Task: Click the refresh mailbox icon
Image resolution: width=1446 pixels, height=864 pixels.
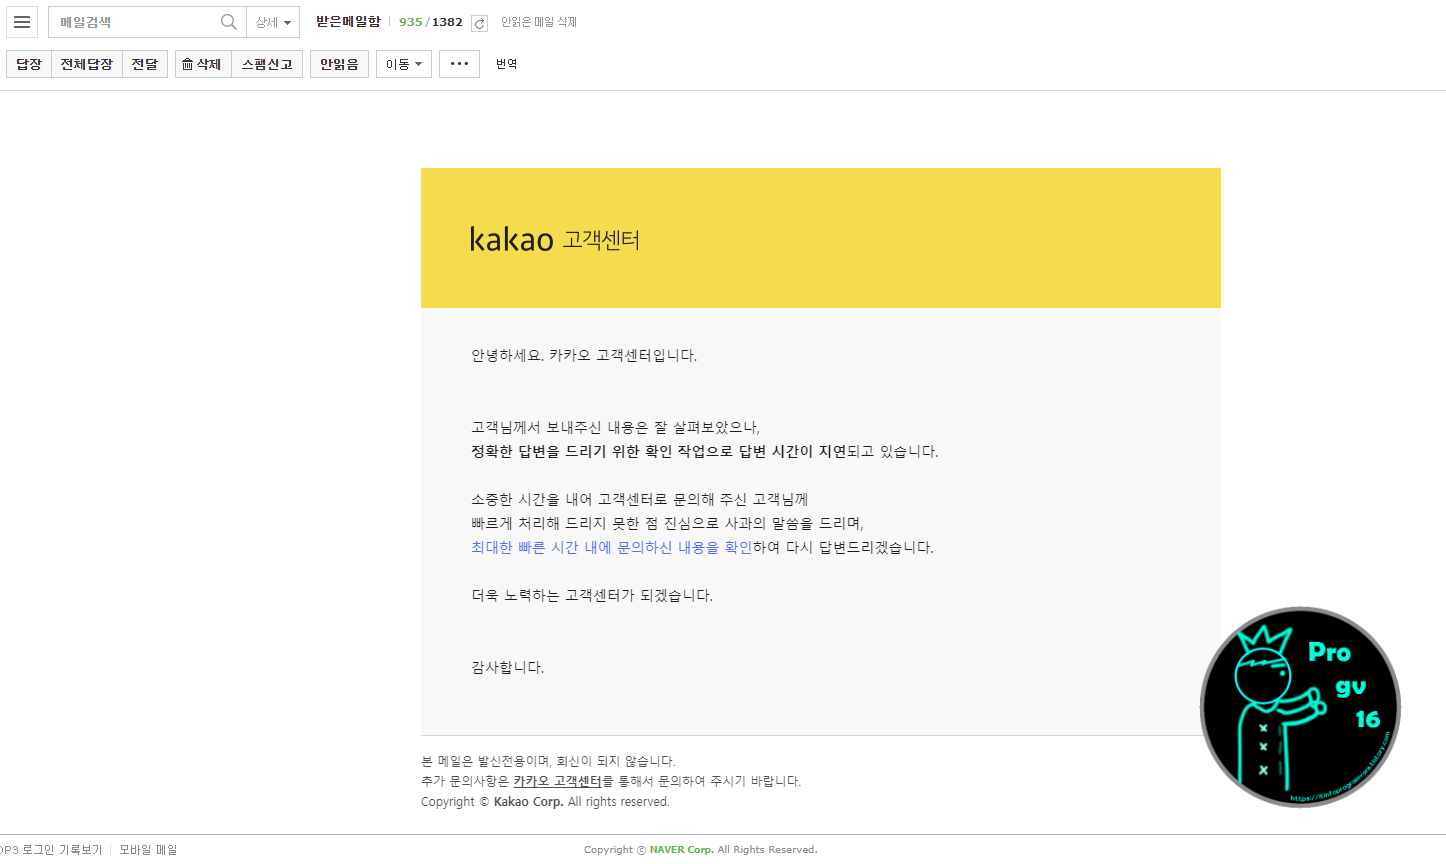Action: pyautogui.click(x=480, y=23)
